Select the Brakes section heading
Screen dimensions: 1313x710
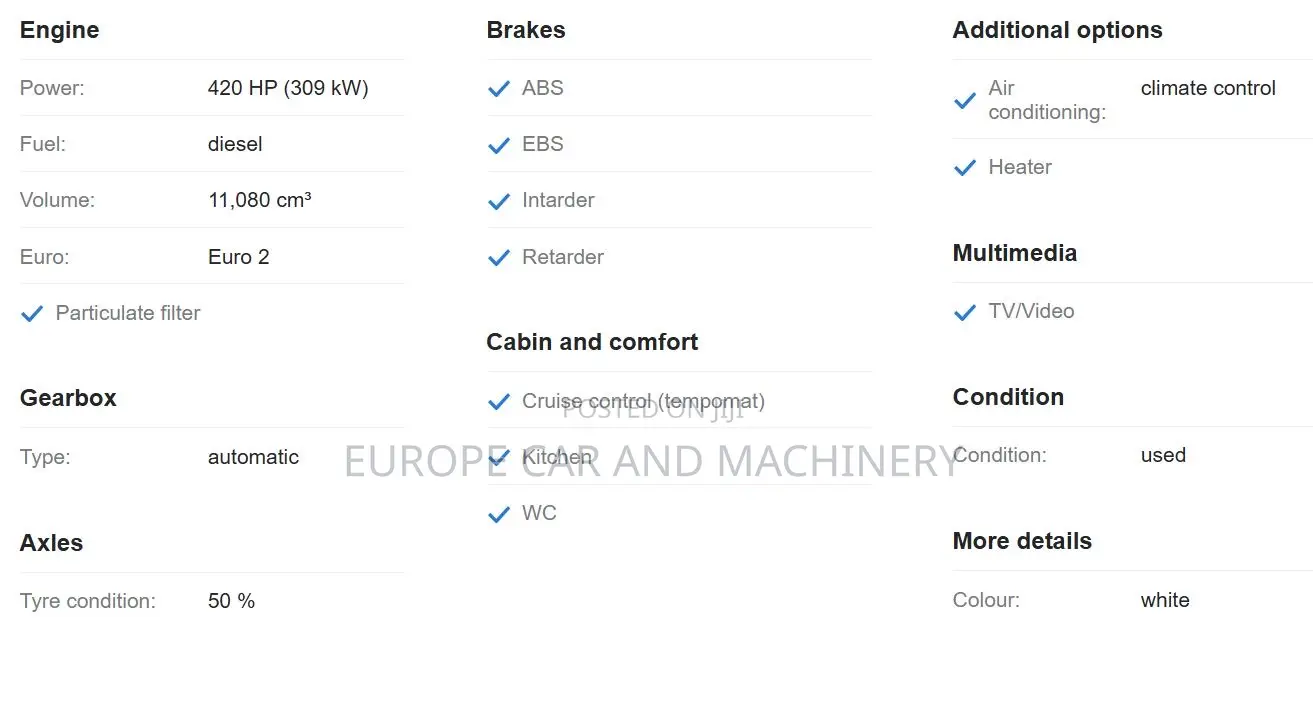pos(526,30)
